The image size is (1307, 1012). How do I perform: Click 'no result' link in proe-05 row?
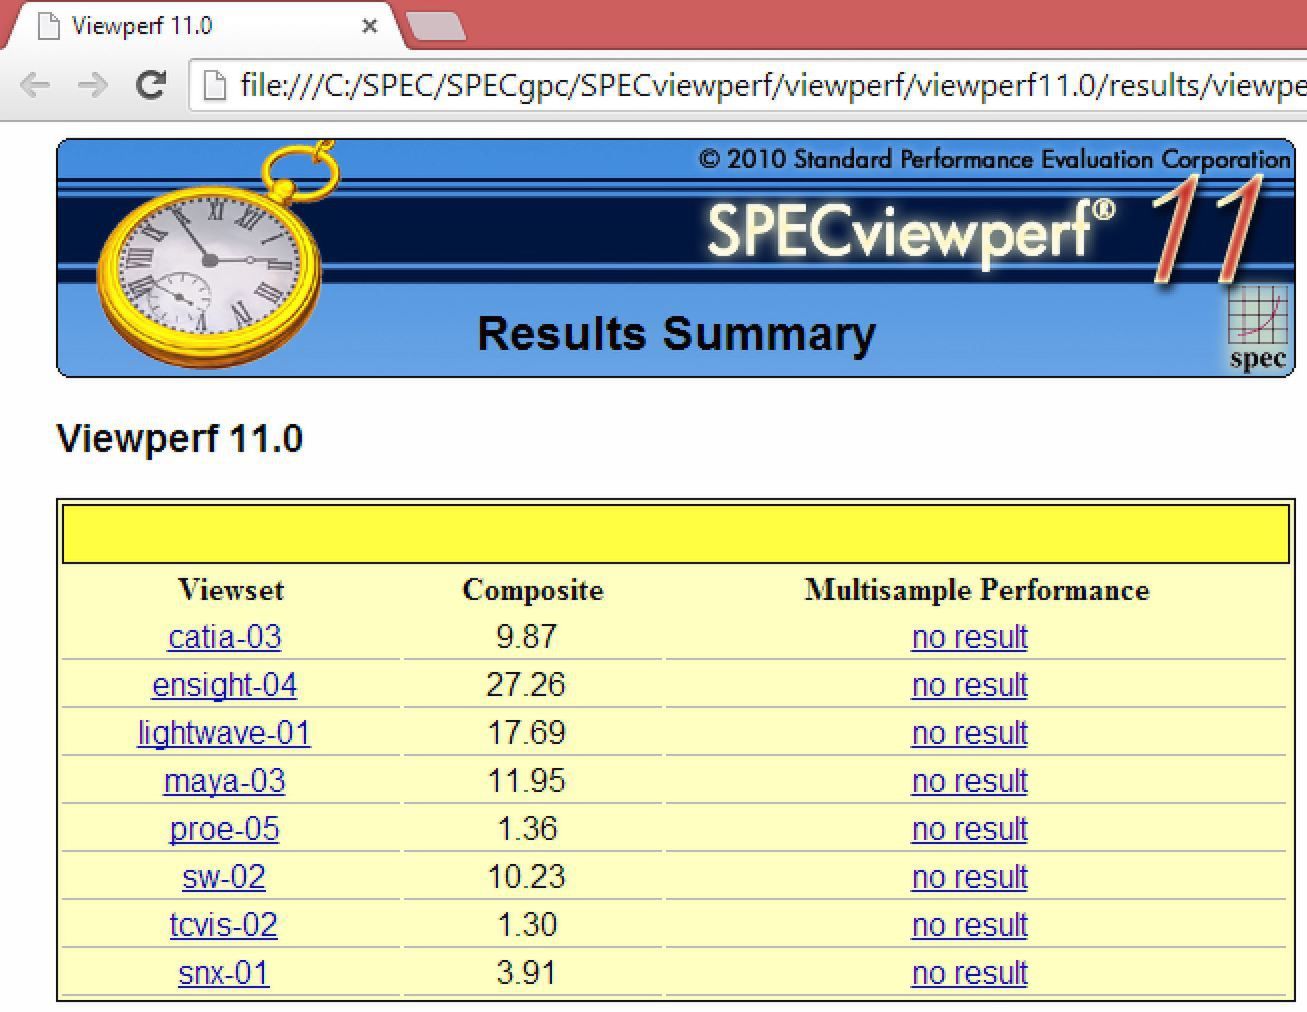(x=970, y=829)
